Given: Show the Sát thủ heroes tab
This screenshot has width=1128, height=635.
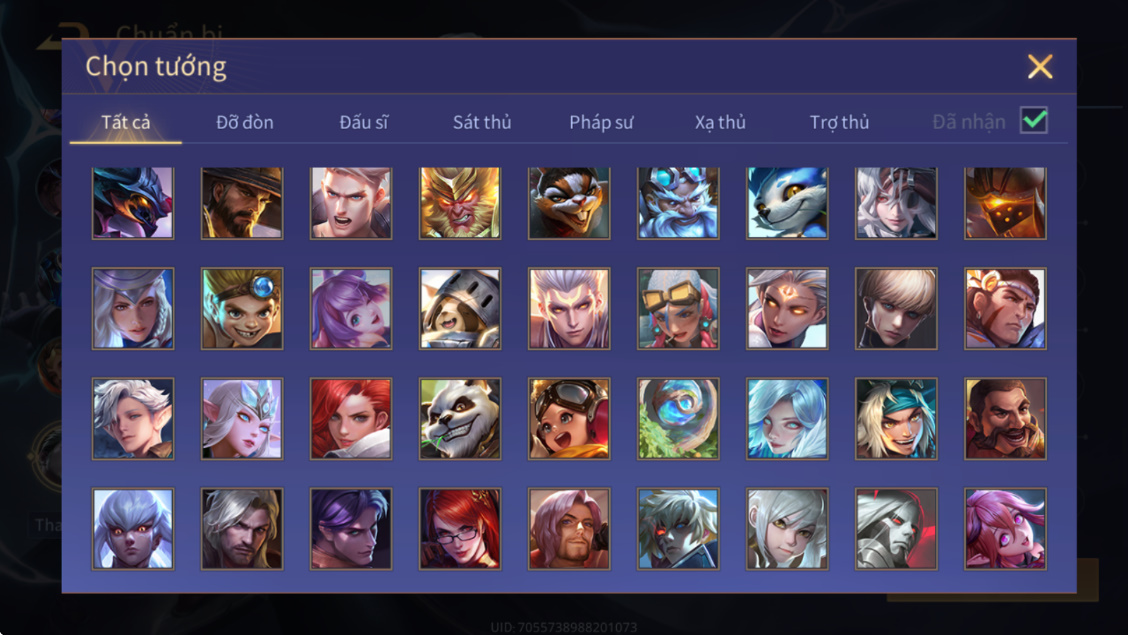Looking at the screenshot, I should 482,122.
